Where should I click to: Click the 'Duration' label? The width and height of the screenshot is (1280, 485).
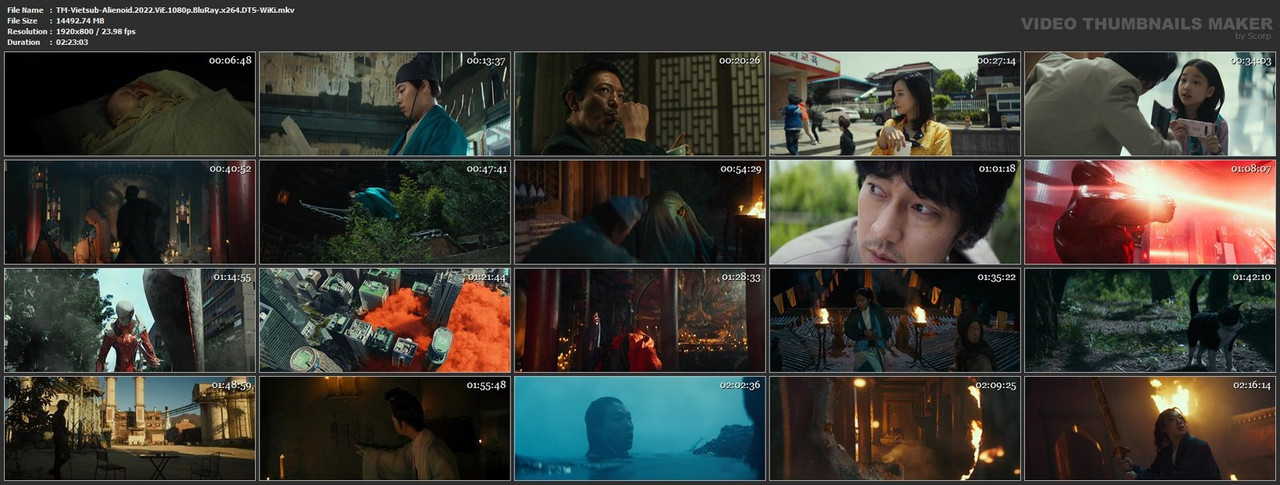point(23,42)
